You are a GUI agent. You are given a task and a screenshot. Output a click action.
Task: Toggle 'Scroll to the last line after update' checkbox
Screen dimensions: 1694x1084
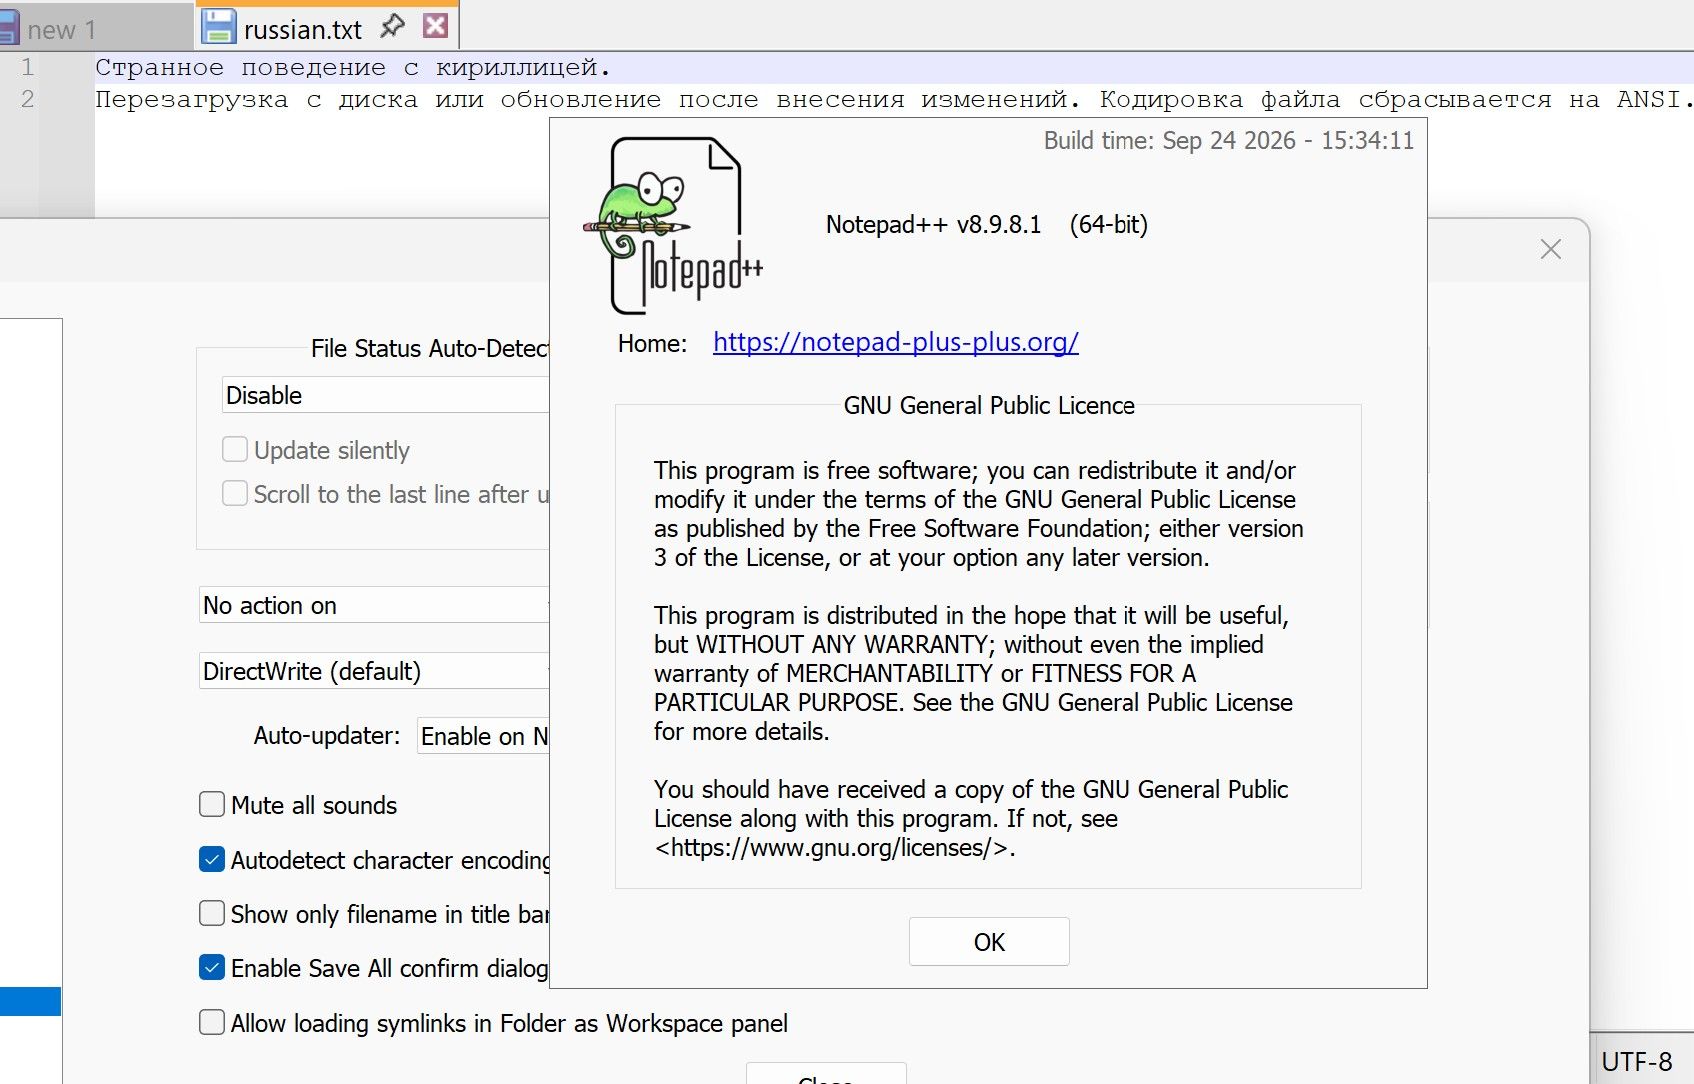coord(235,494)
